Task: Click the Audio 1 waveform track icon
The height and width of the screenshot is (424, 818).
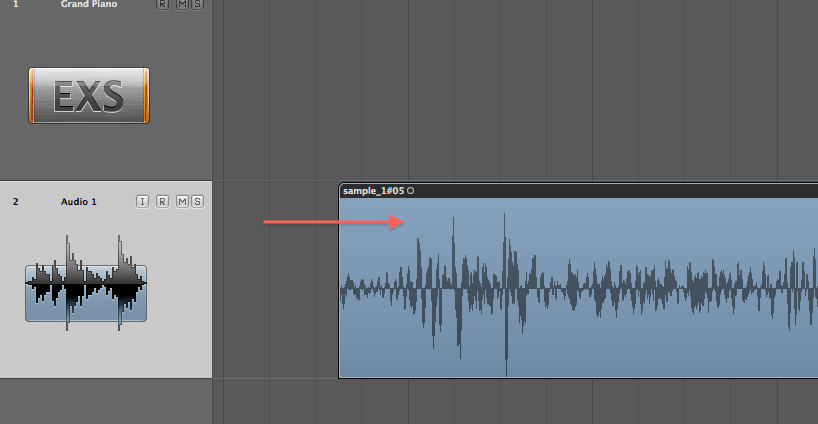Action: click(x=86, y=292)
